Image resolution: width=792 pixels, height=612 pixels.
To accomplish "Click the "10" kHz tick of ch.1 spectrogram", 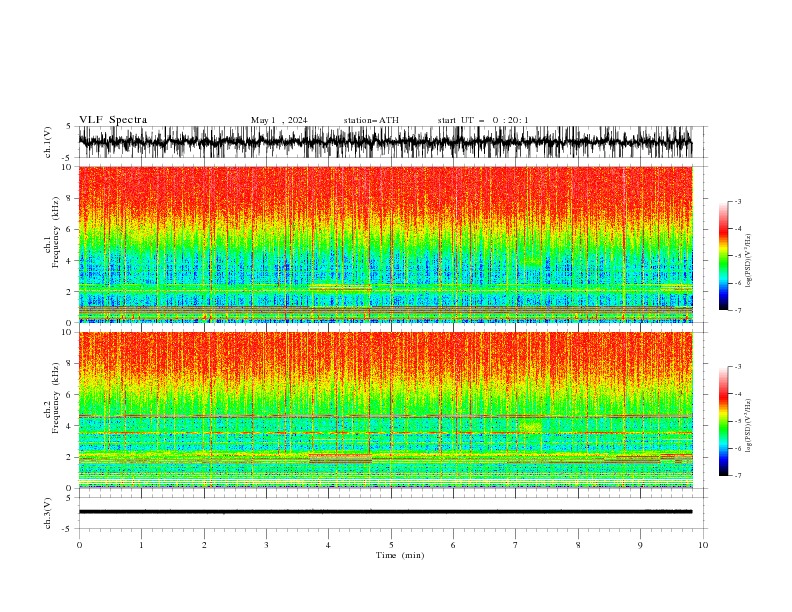I will [x=68, y=167].
